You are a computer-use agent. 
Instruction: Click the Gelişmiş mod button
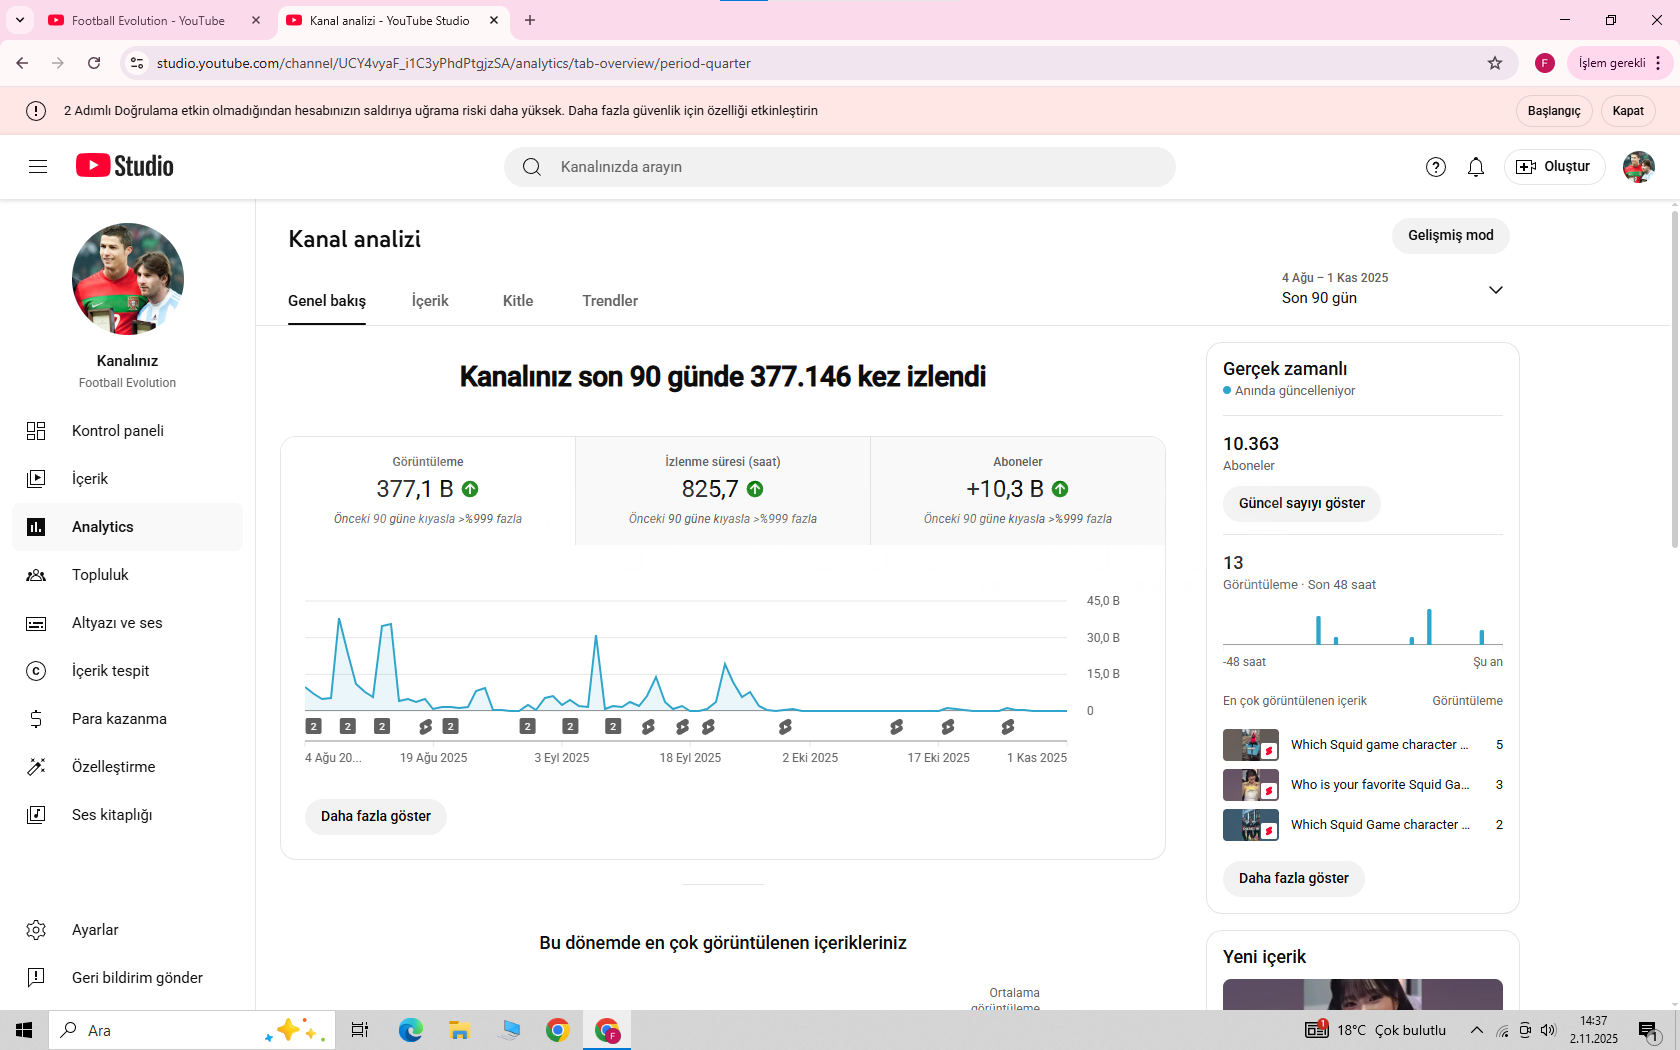1450,236
